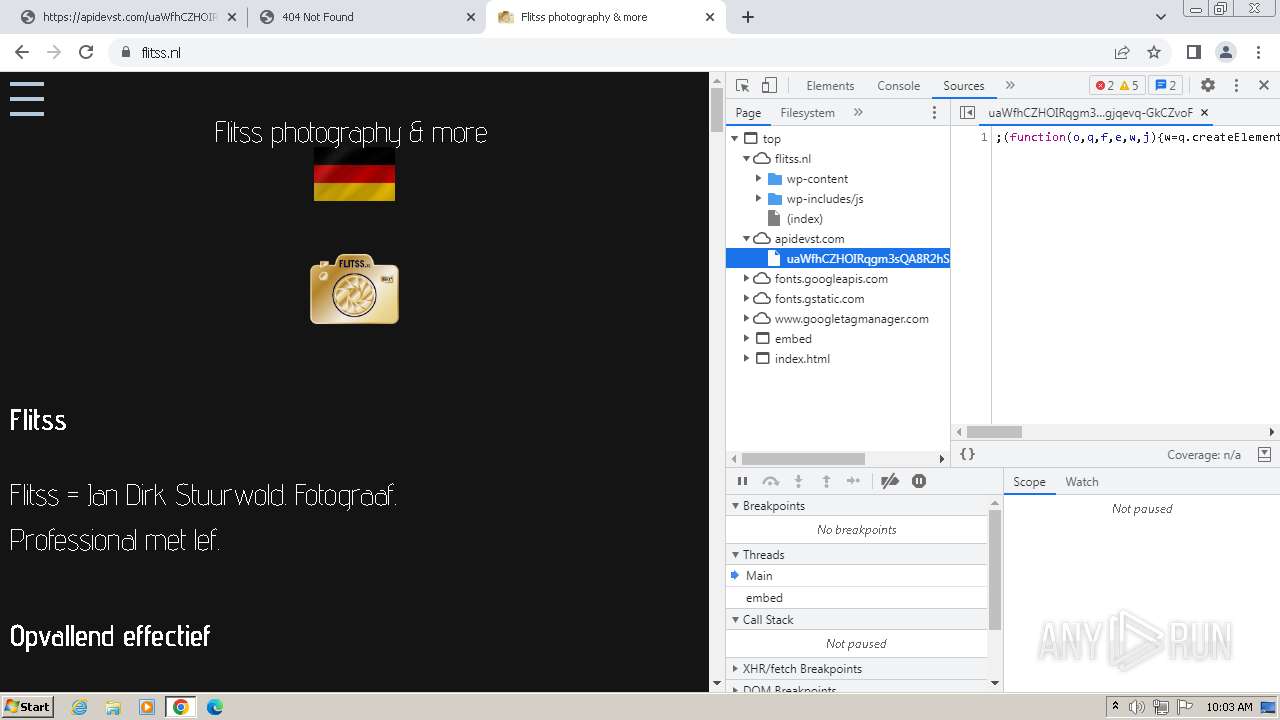1280x720 pixels.
Task: Open the issues counter showing 2
Action: [1166, 86]
